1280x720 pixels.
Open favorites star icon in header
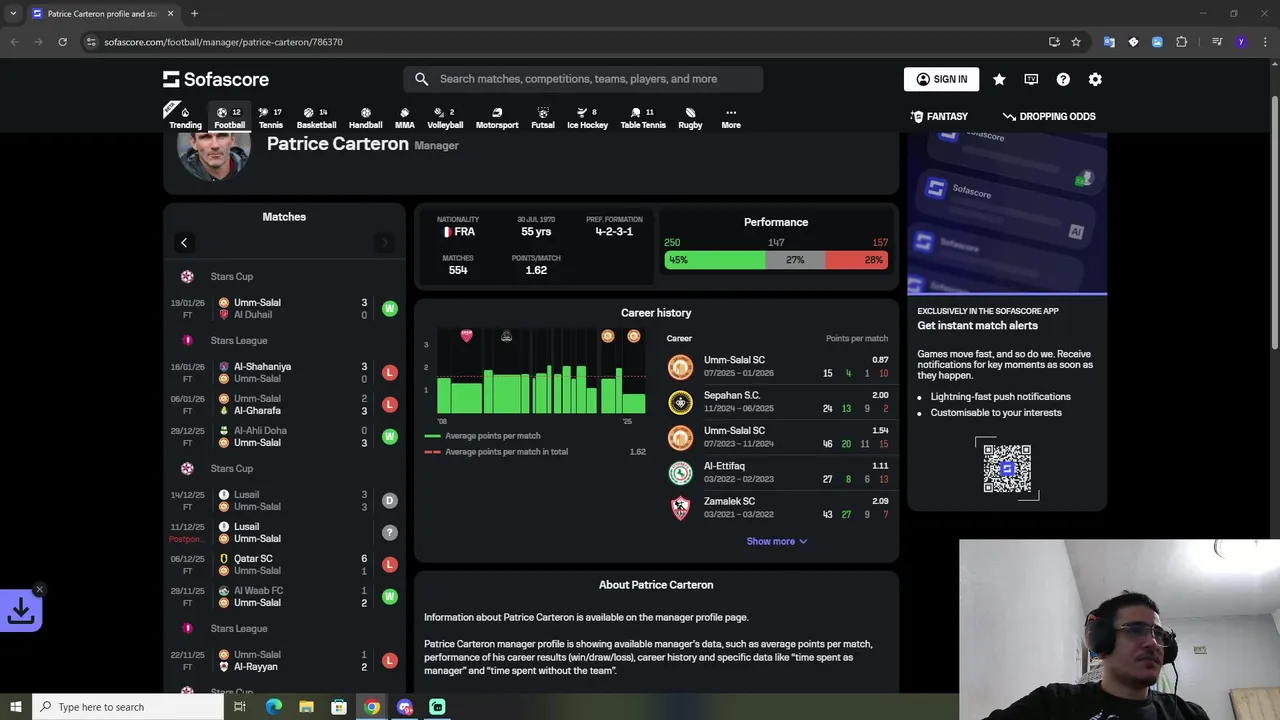click(999, 79)
